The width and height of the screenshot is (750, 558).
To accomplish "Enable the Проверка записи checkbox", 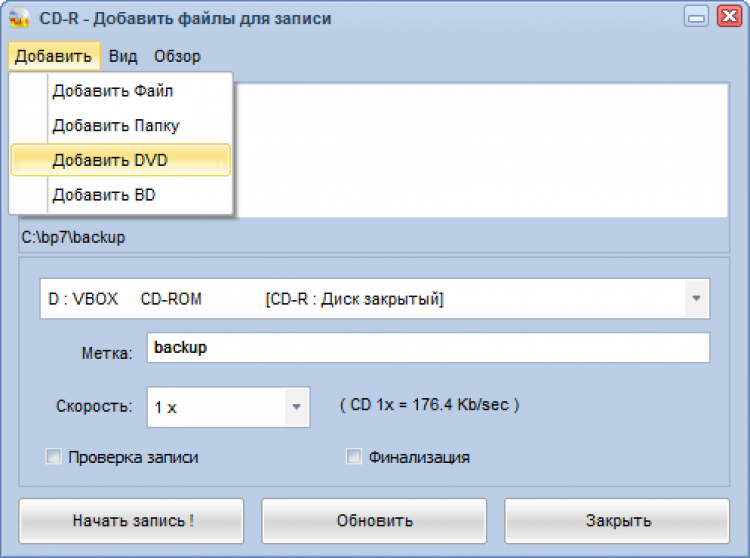I will coord(54,457).
